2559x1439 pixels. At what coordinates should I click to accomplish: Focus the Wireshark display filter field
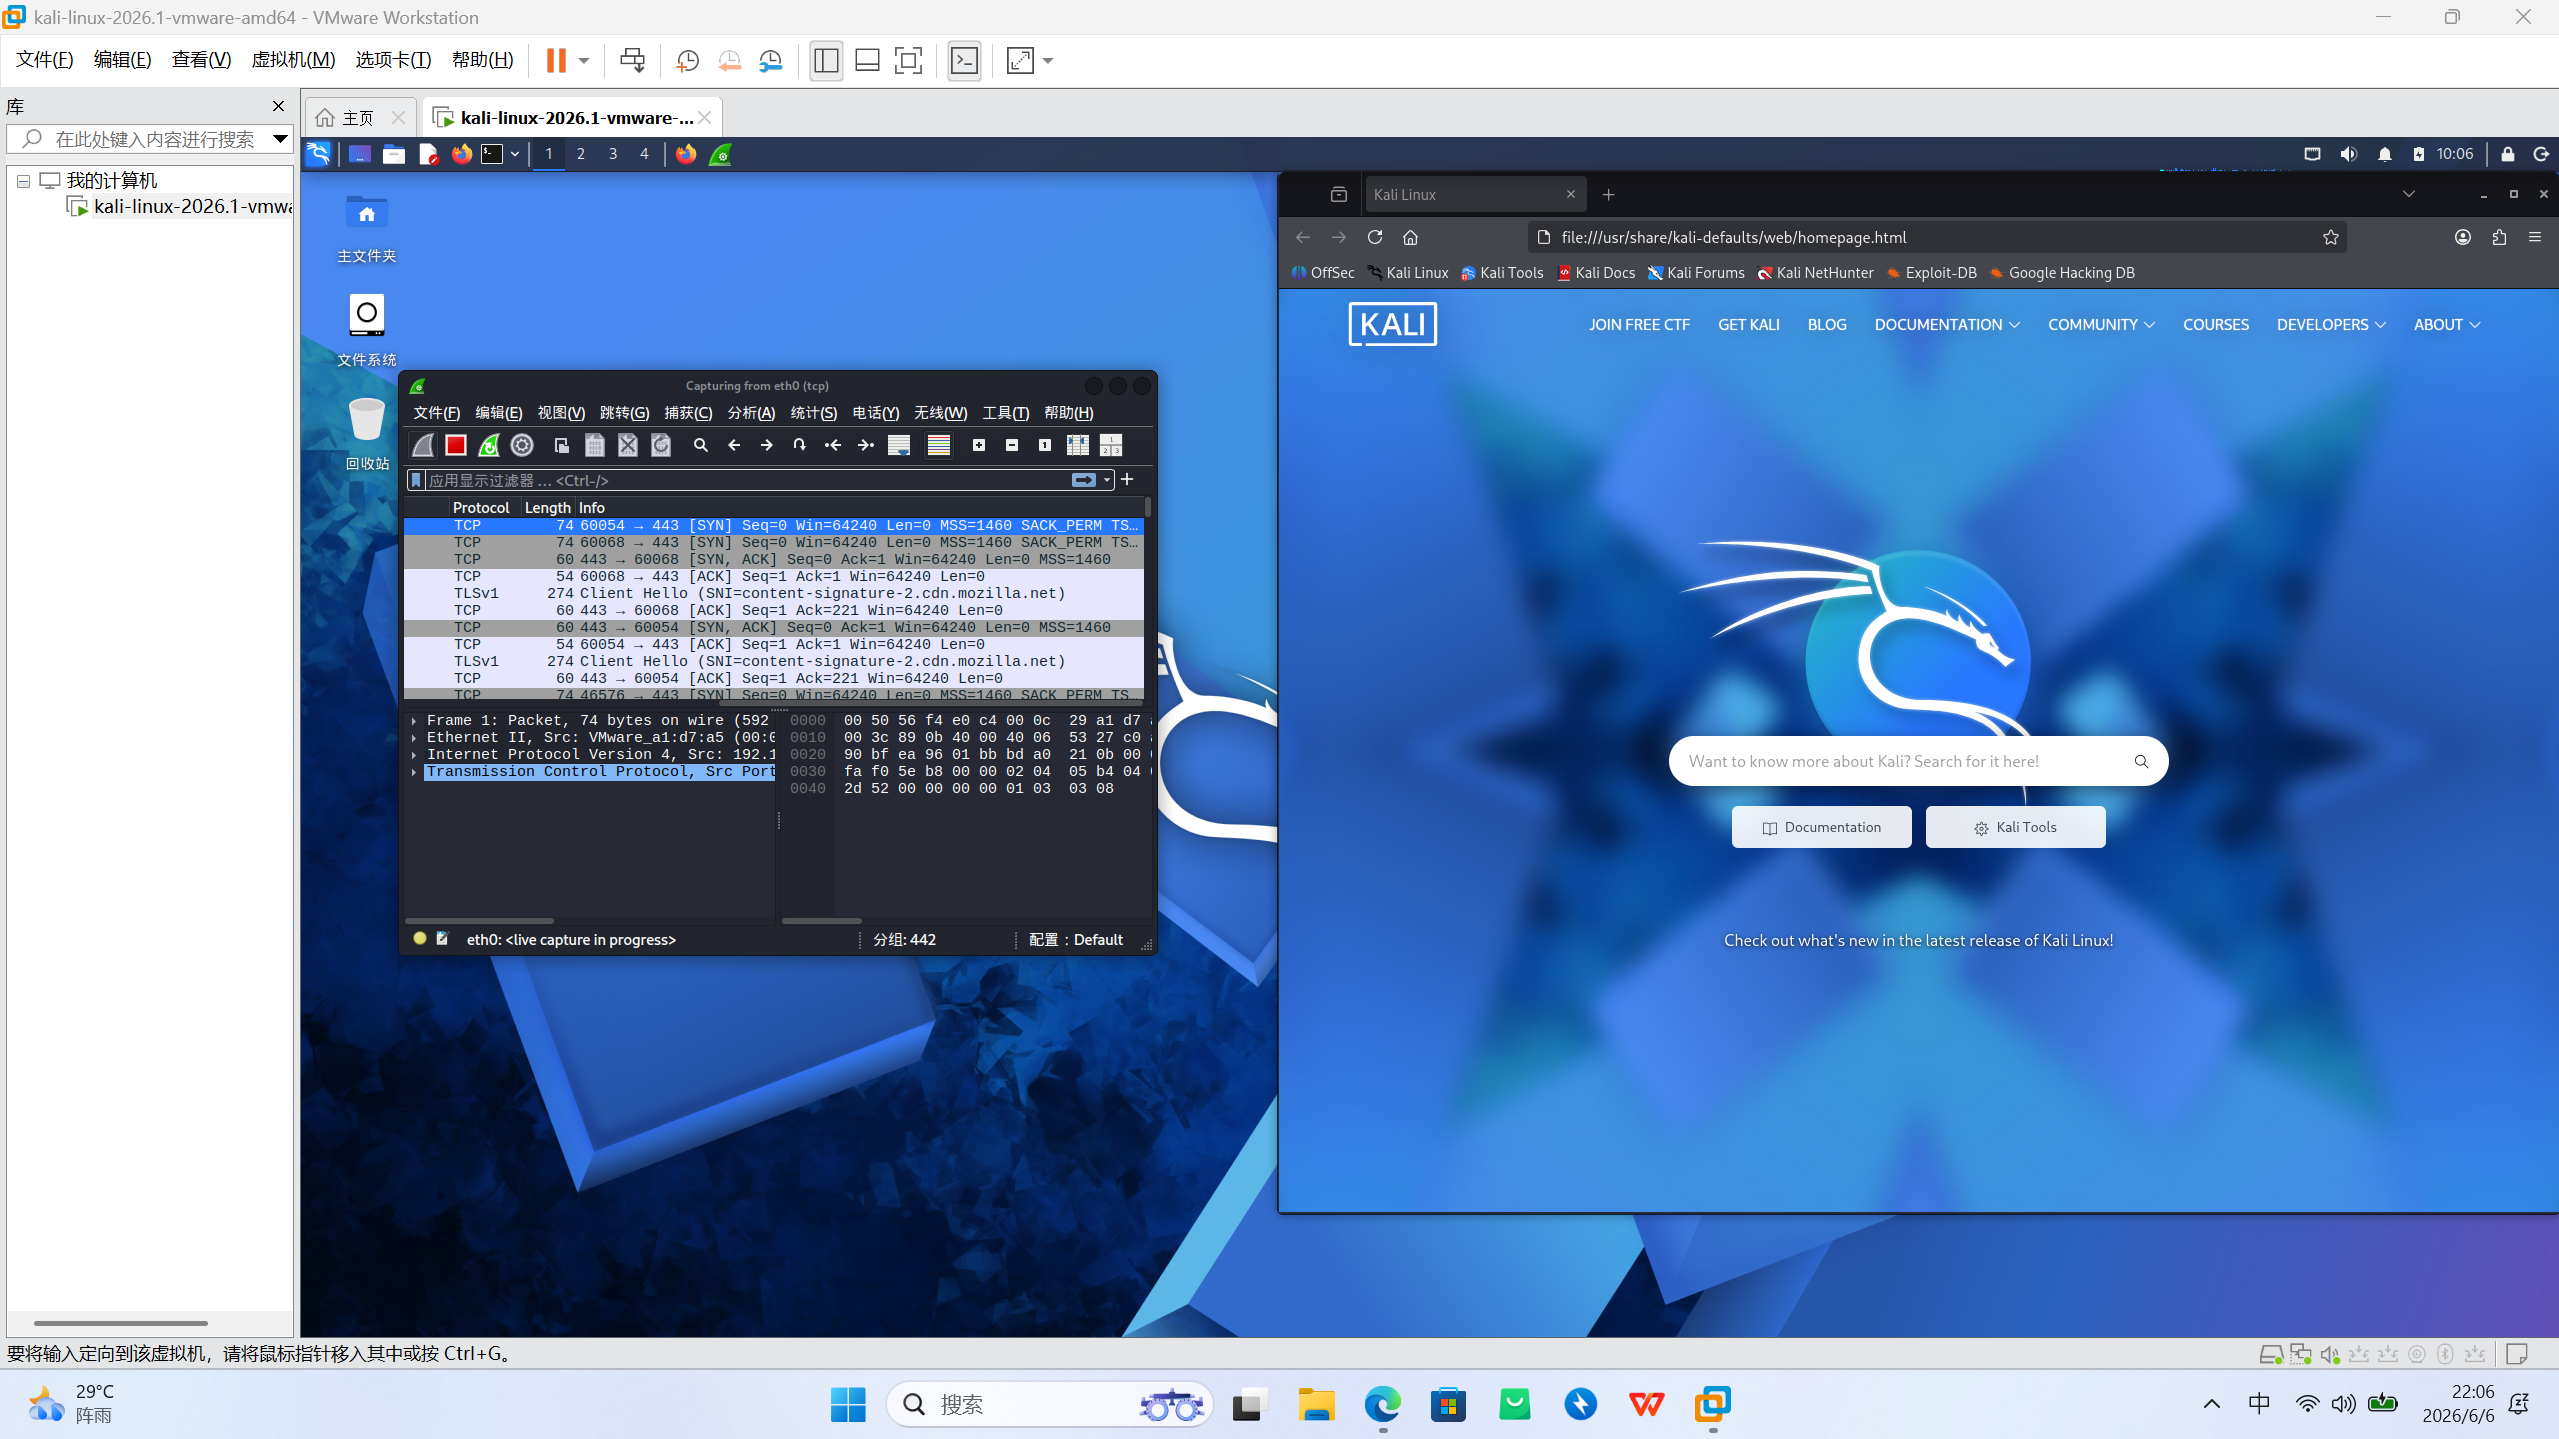[748, 480]
